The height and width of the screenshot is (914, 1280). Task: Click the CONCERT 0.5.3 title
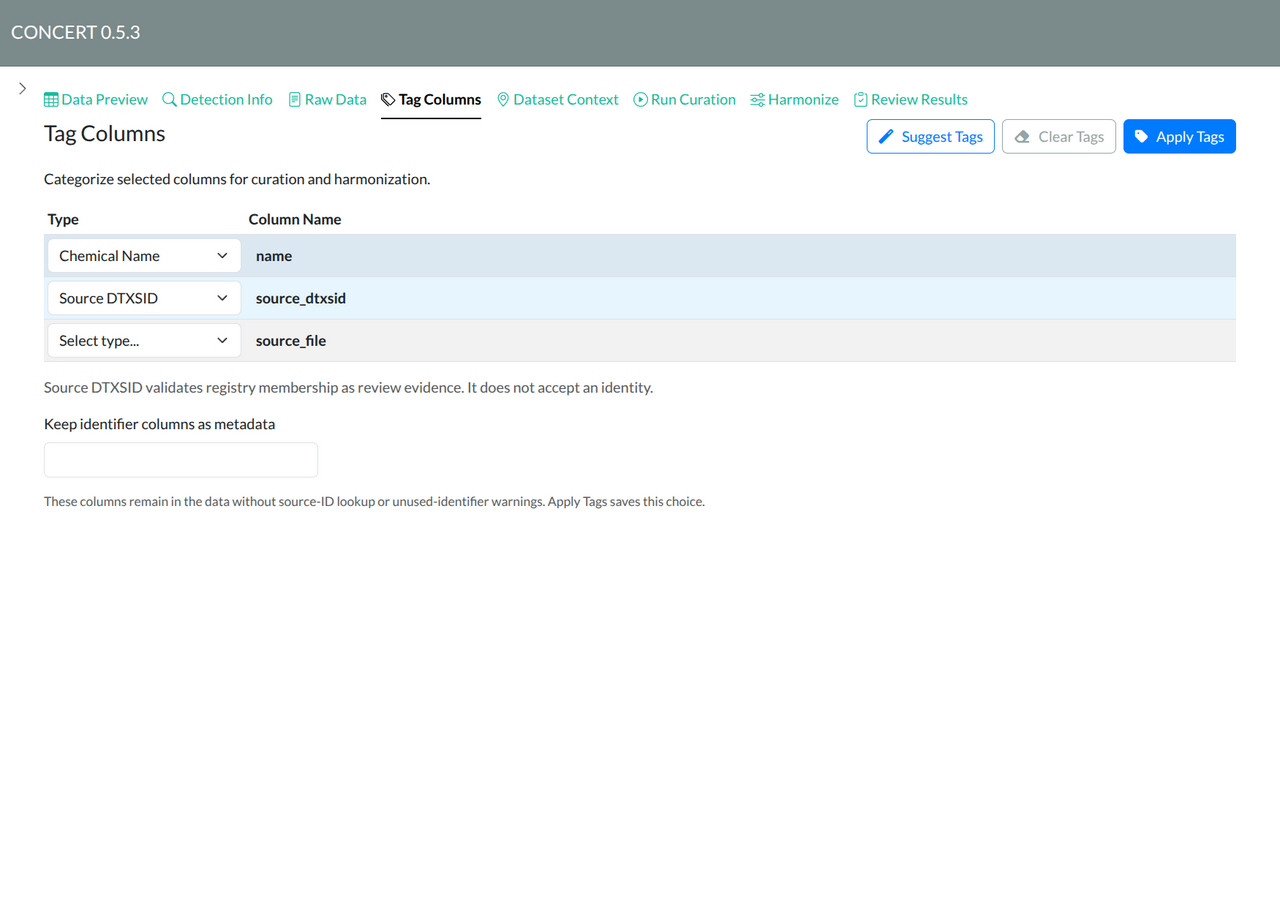(76, 32)
